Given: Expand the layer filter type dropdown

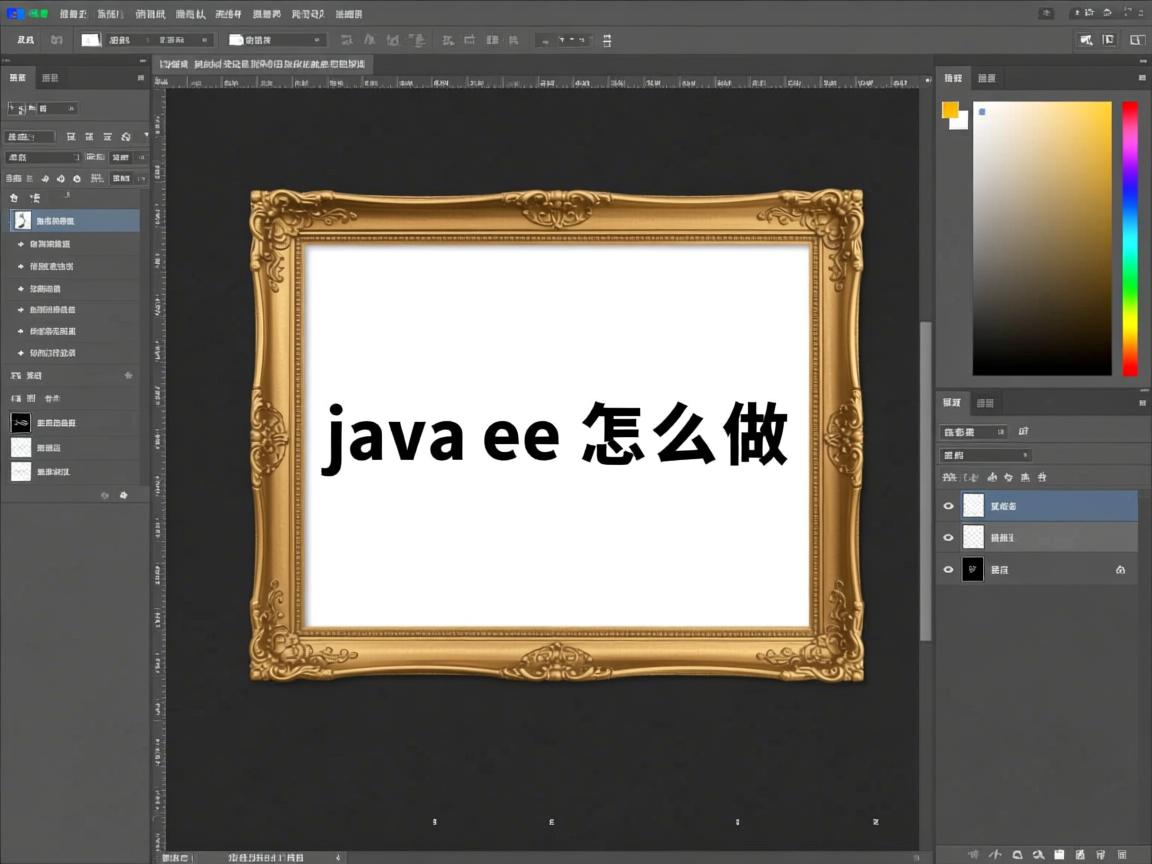Looking at the screenshot, I should coord(1000,431).
